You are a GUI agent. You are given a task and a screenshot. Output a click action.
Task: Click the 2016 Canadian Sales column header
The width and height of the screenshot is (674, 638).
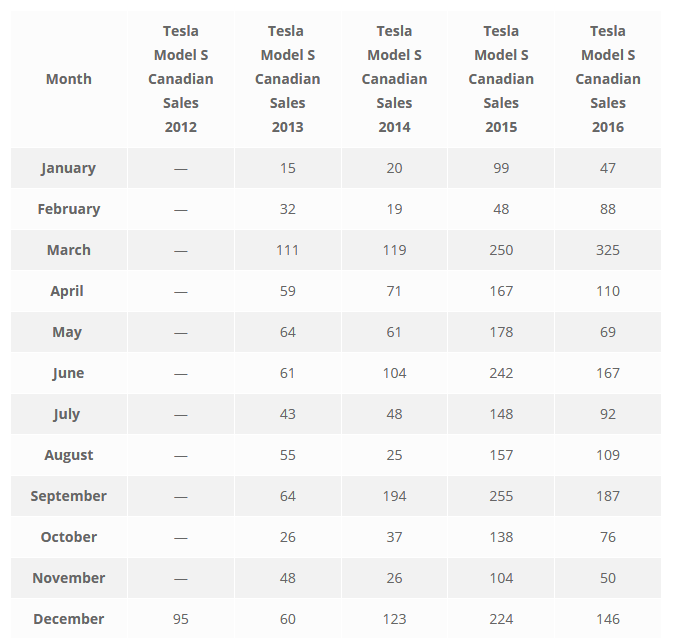(x=608, y=79)
